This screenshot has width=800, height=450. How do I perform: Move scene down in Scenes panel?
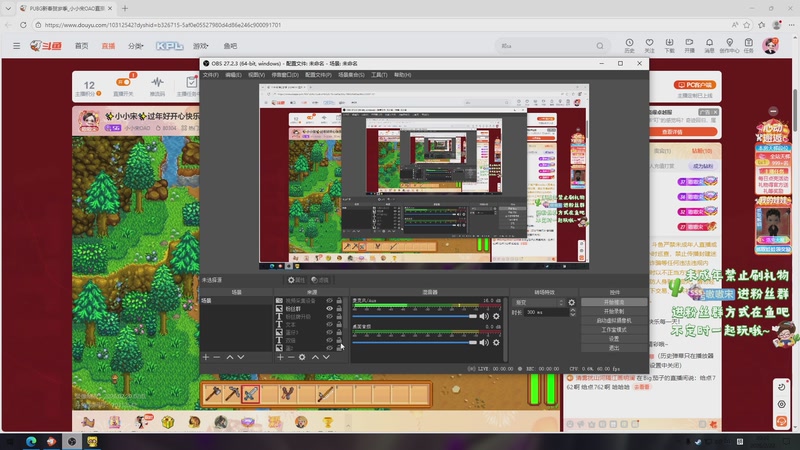tap(241, 357)
